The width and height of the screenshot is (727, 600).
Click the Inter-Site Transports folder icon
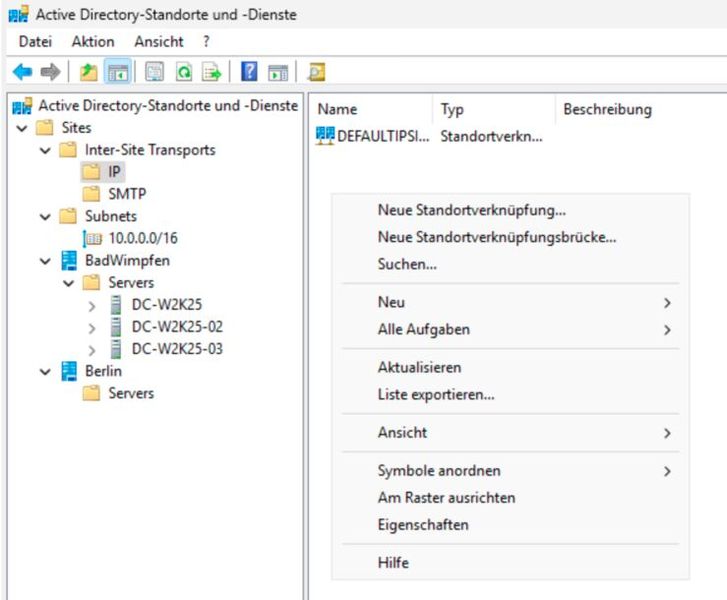point(68,150)
